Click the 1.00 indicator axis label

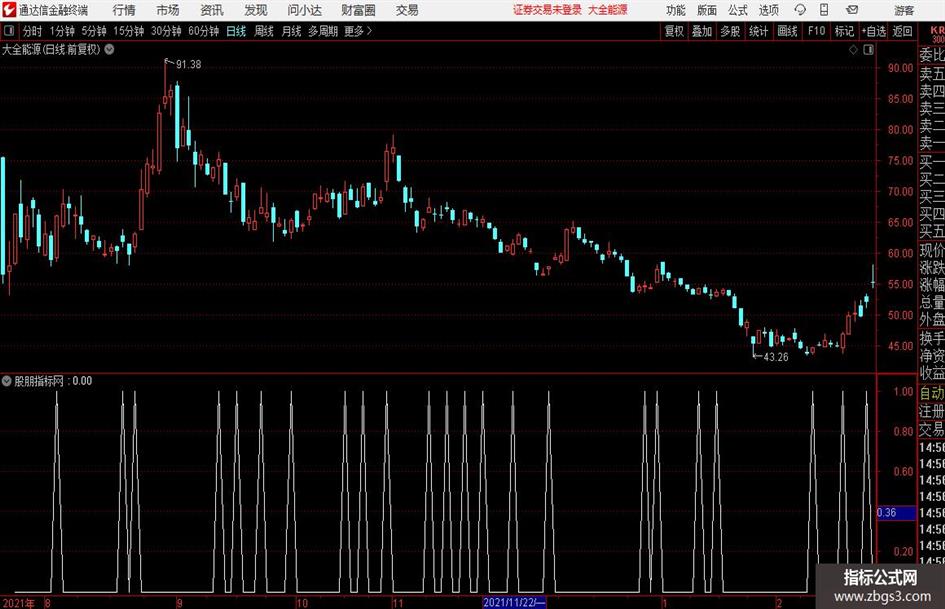point(903,391)
